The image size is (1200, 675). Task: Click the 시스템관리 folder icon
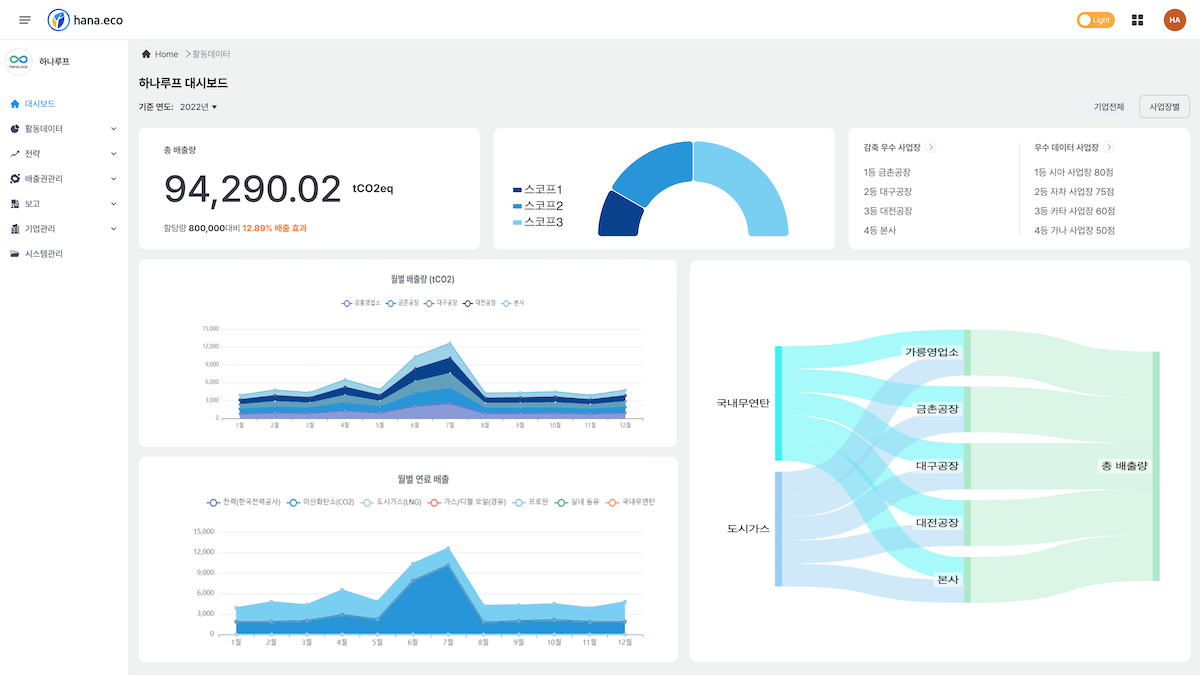coord(15,254)
